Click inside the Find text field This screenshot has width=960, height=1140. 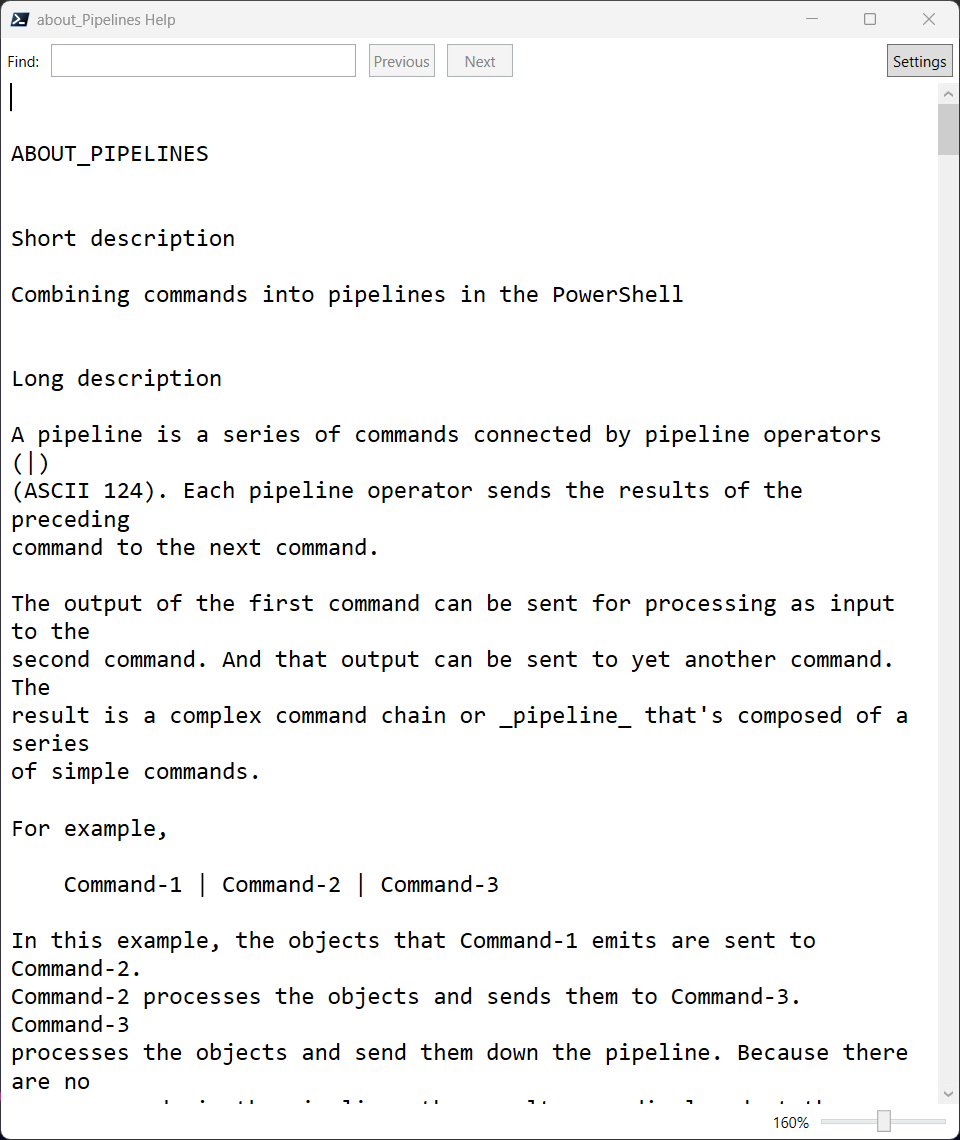tap(203, 61)
